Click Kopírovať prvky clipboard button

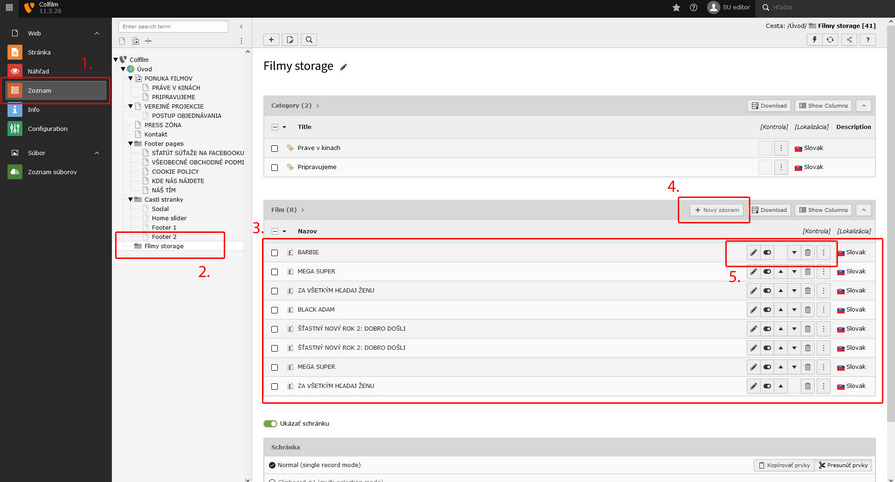click(x=784, y=465)
